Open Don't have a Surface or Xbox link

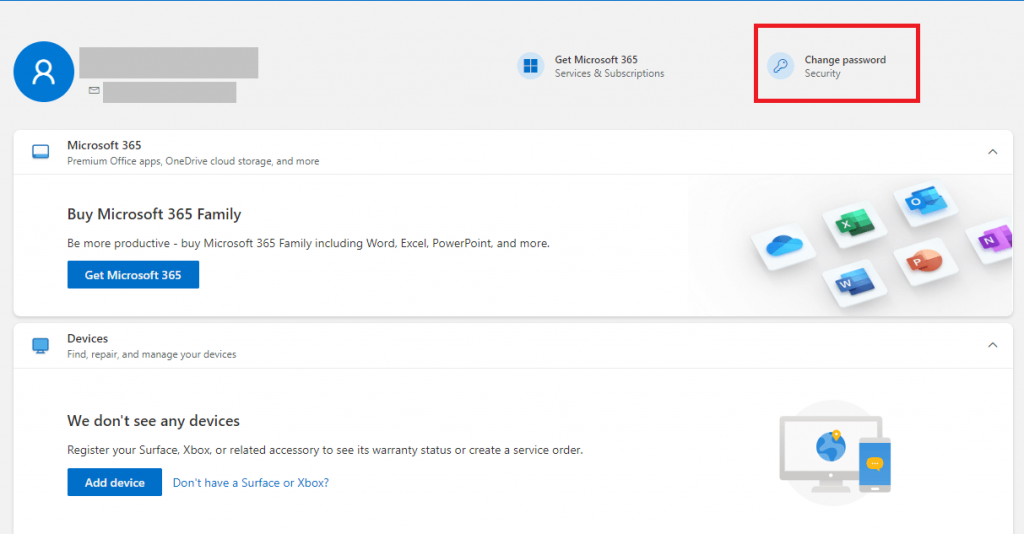[x=251, y=482]
